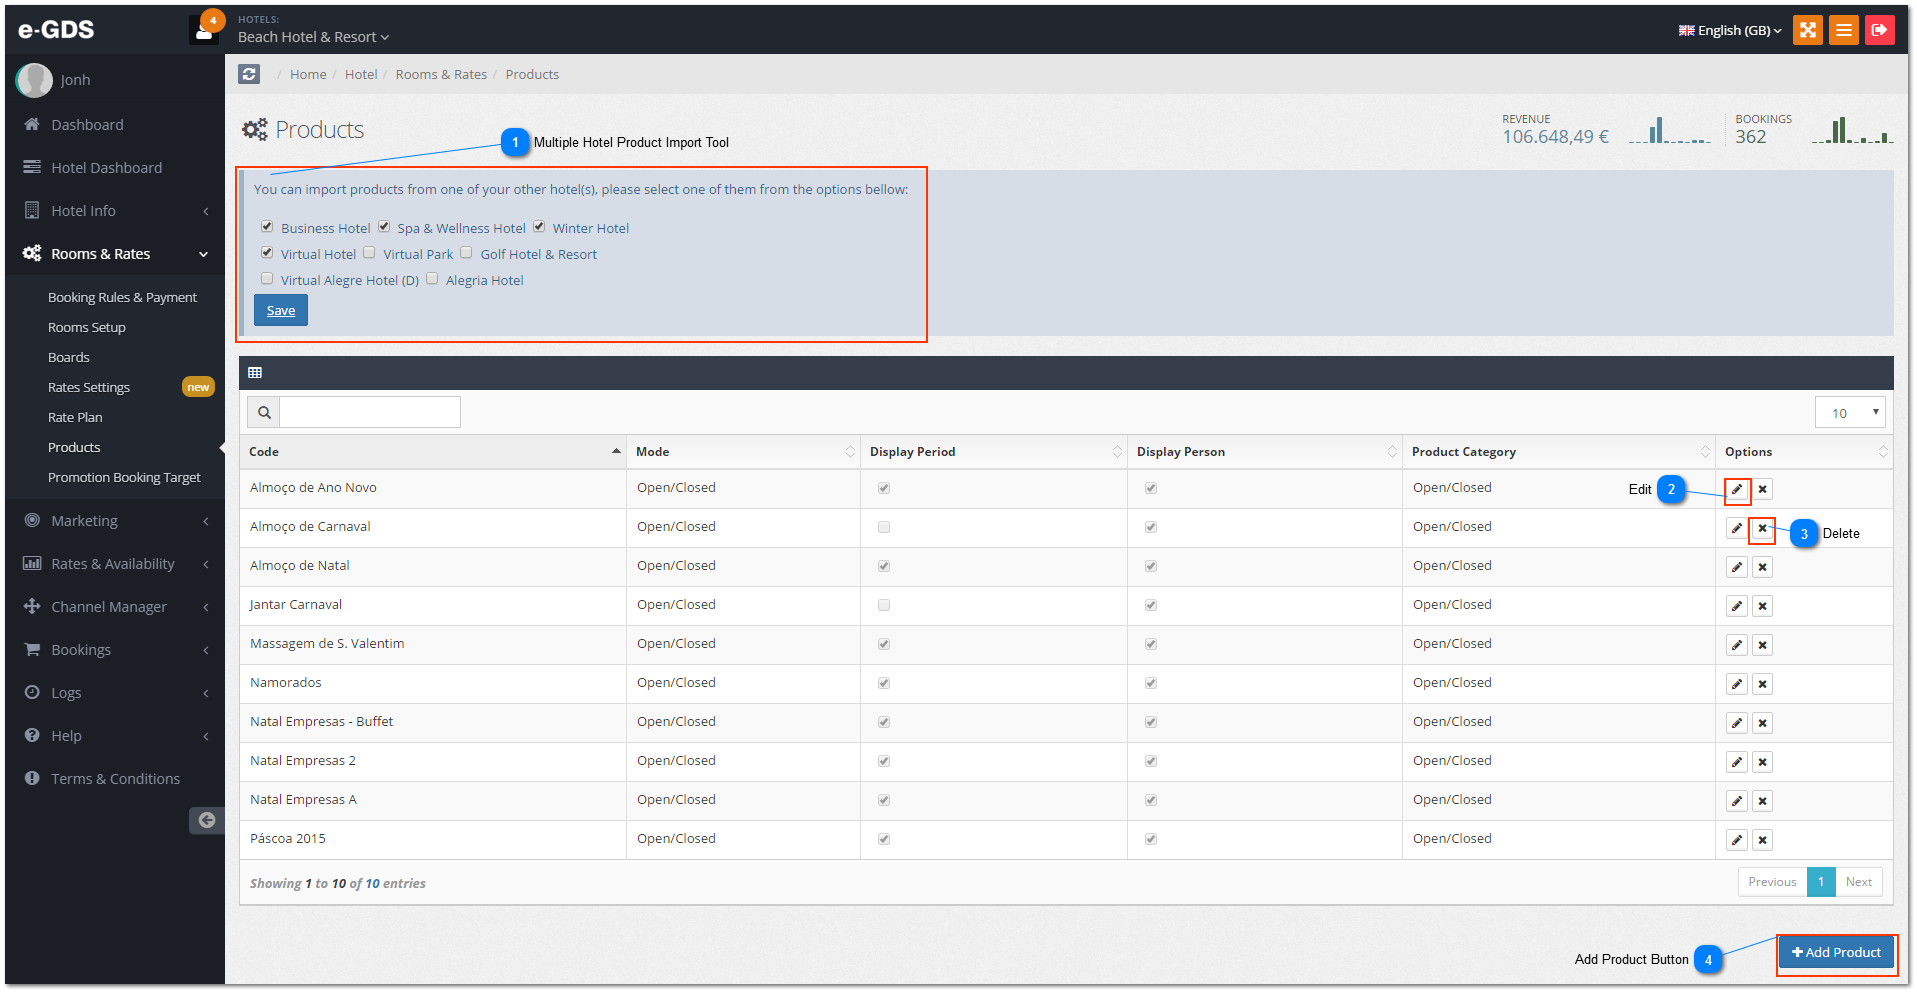Uncheck the Business Hotel checkbox
Image resolution: width=1917 pixels, height=993 pixels.
click(x=267, y=227)
